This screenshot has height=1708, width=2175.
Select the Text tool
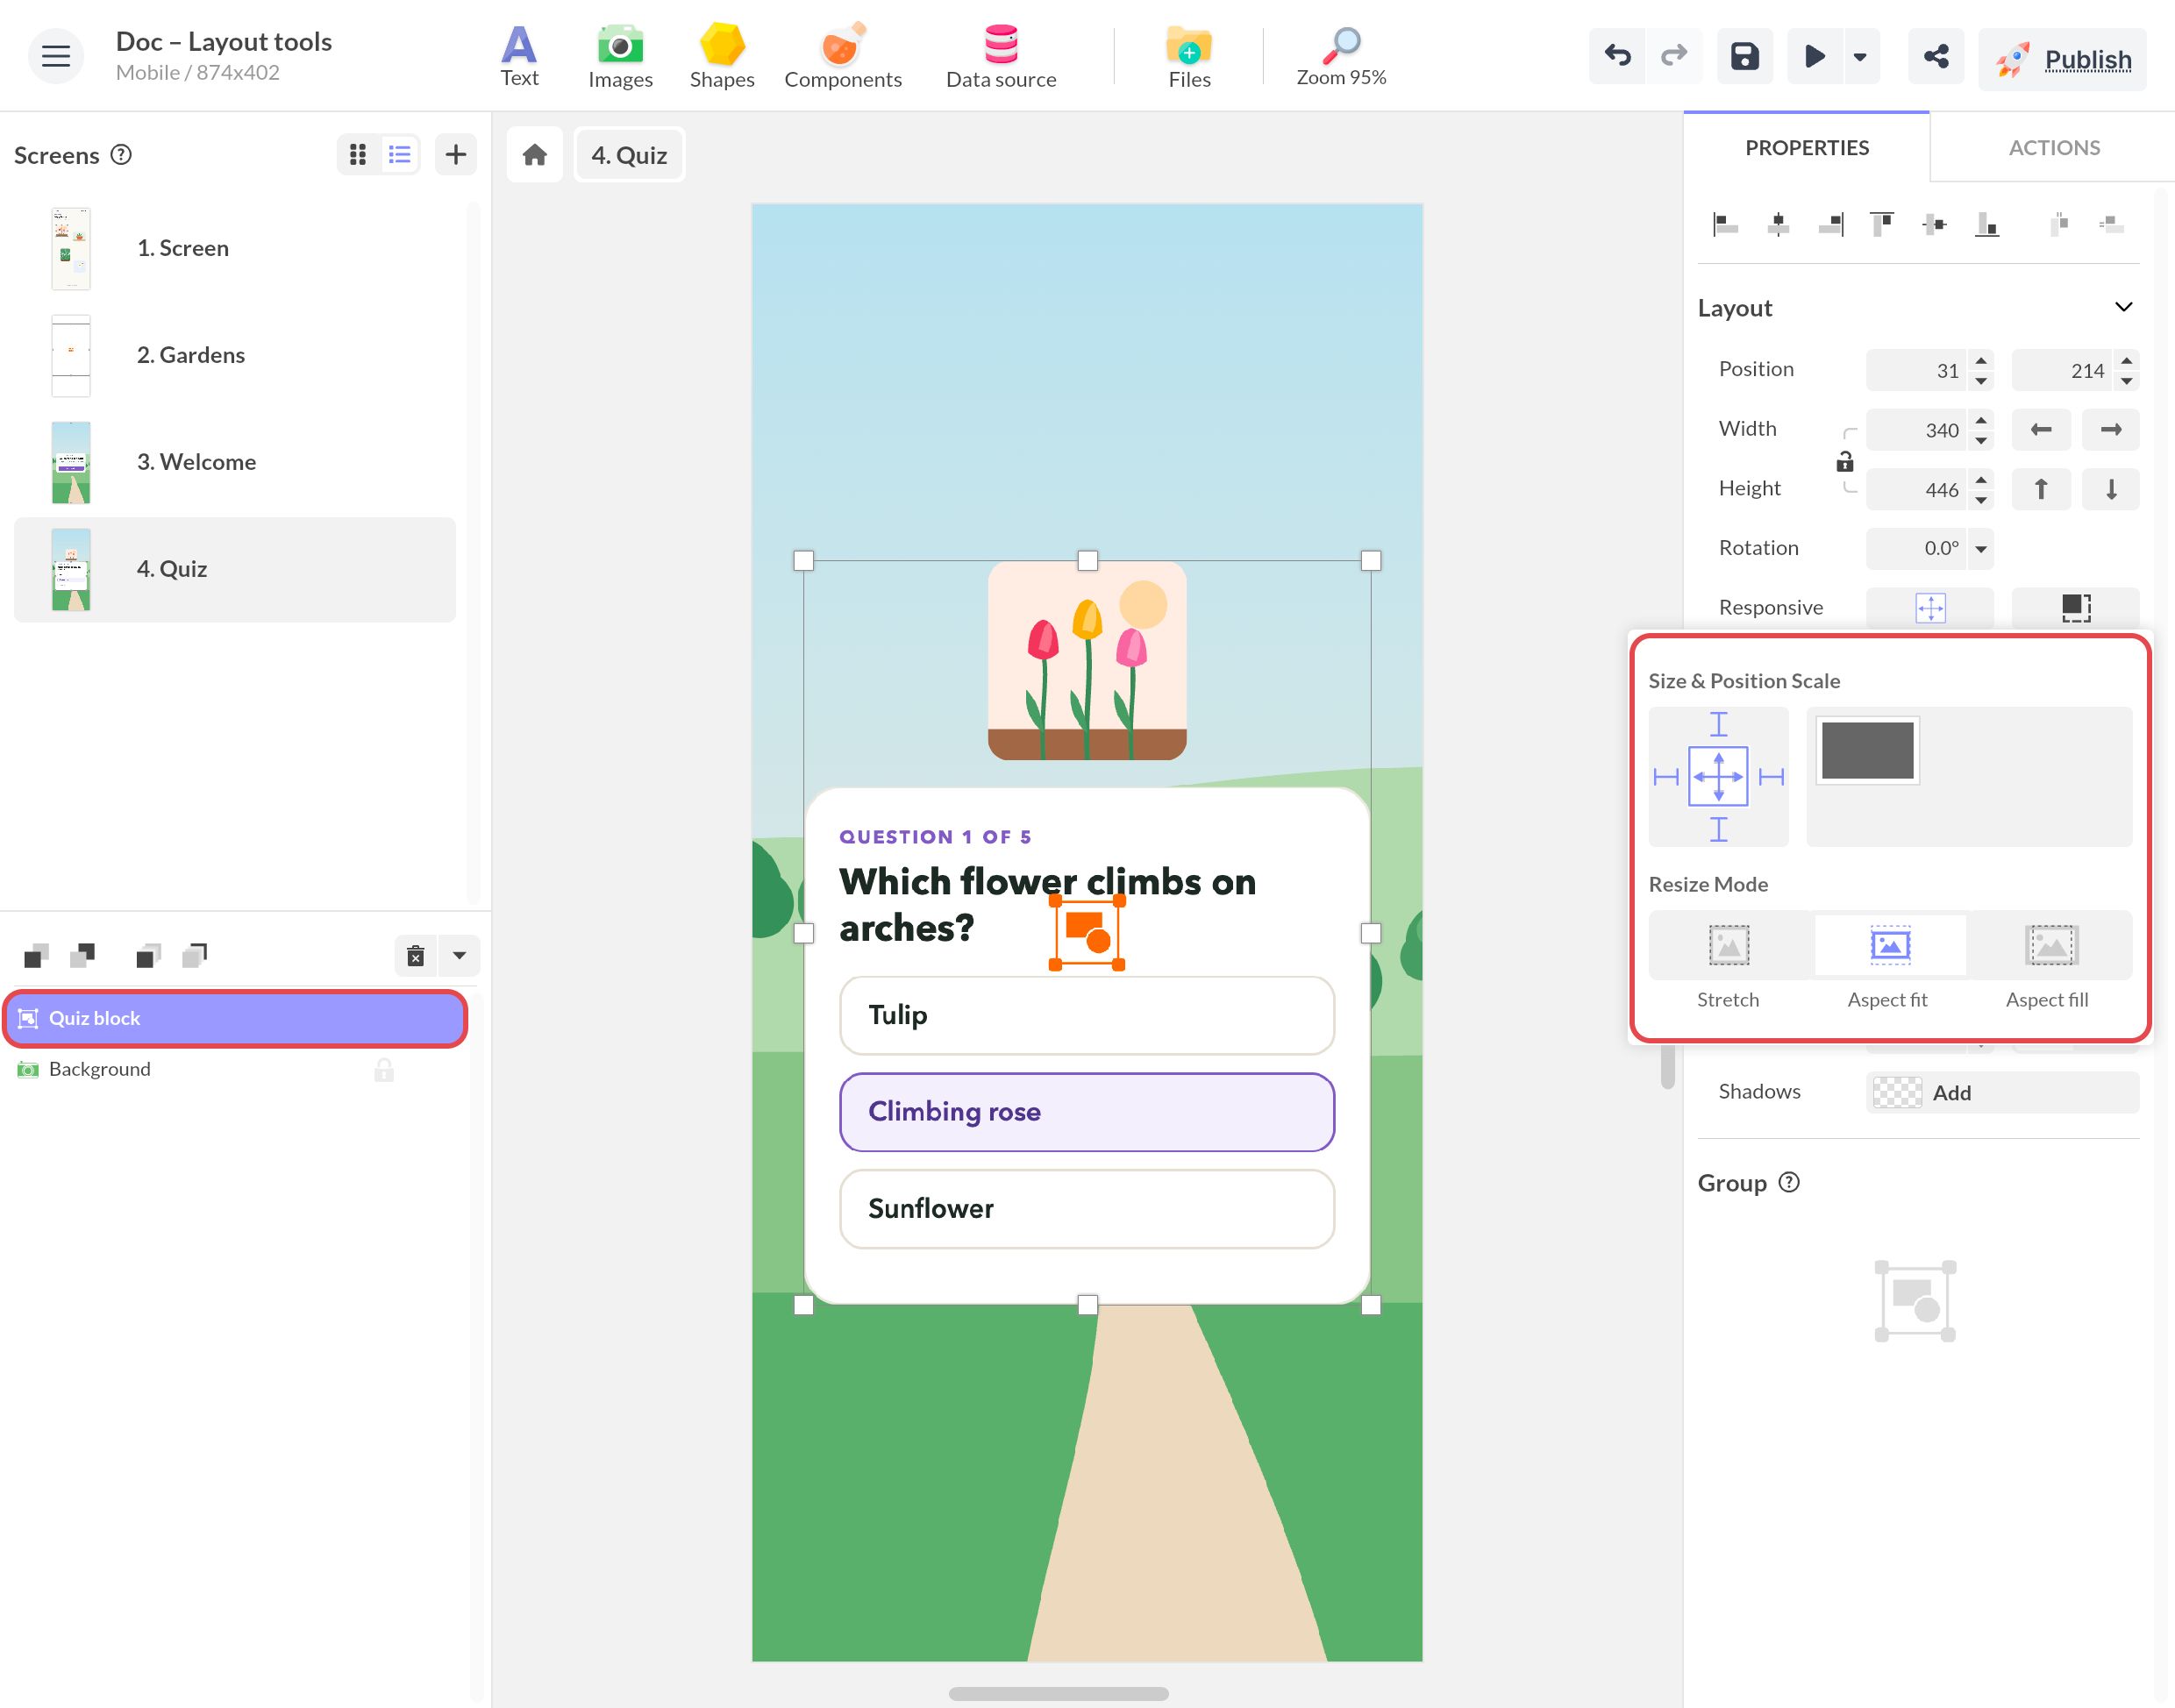click(519, 56)
